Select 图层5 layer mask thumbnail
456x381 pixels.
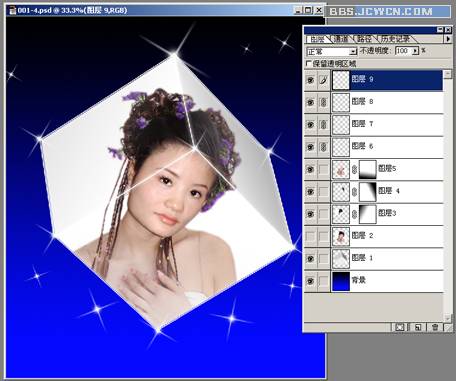[368, 169]
